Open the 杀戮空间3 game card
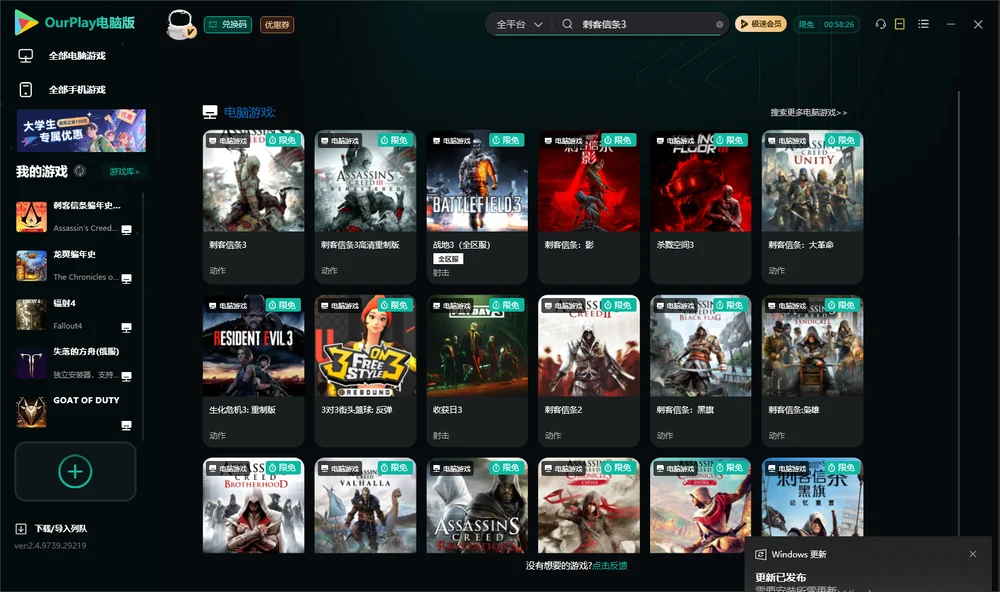 tap(700, 207)
